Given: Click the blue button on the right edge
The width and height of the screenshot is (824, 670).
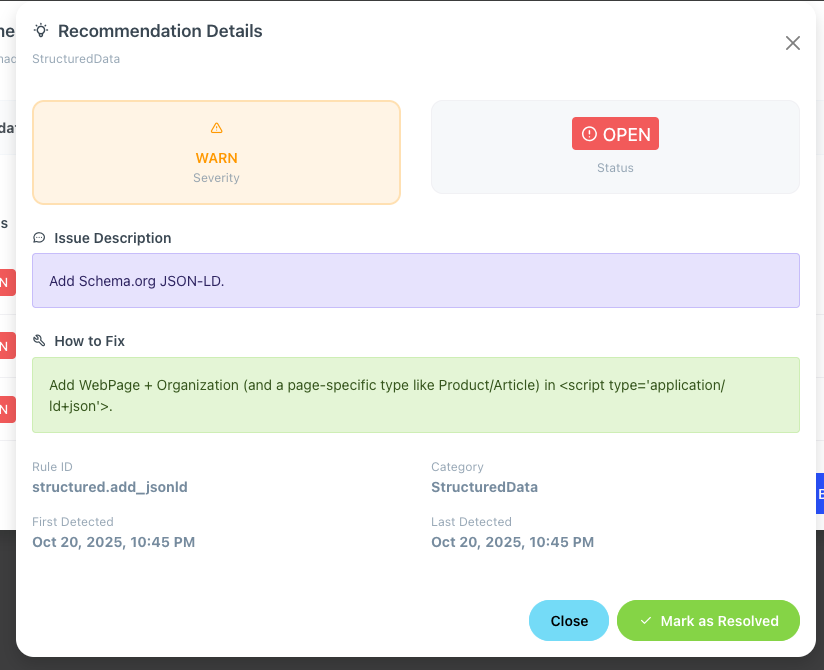Looking at the screenshot, I should click(818, 494).
